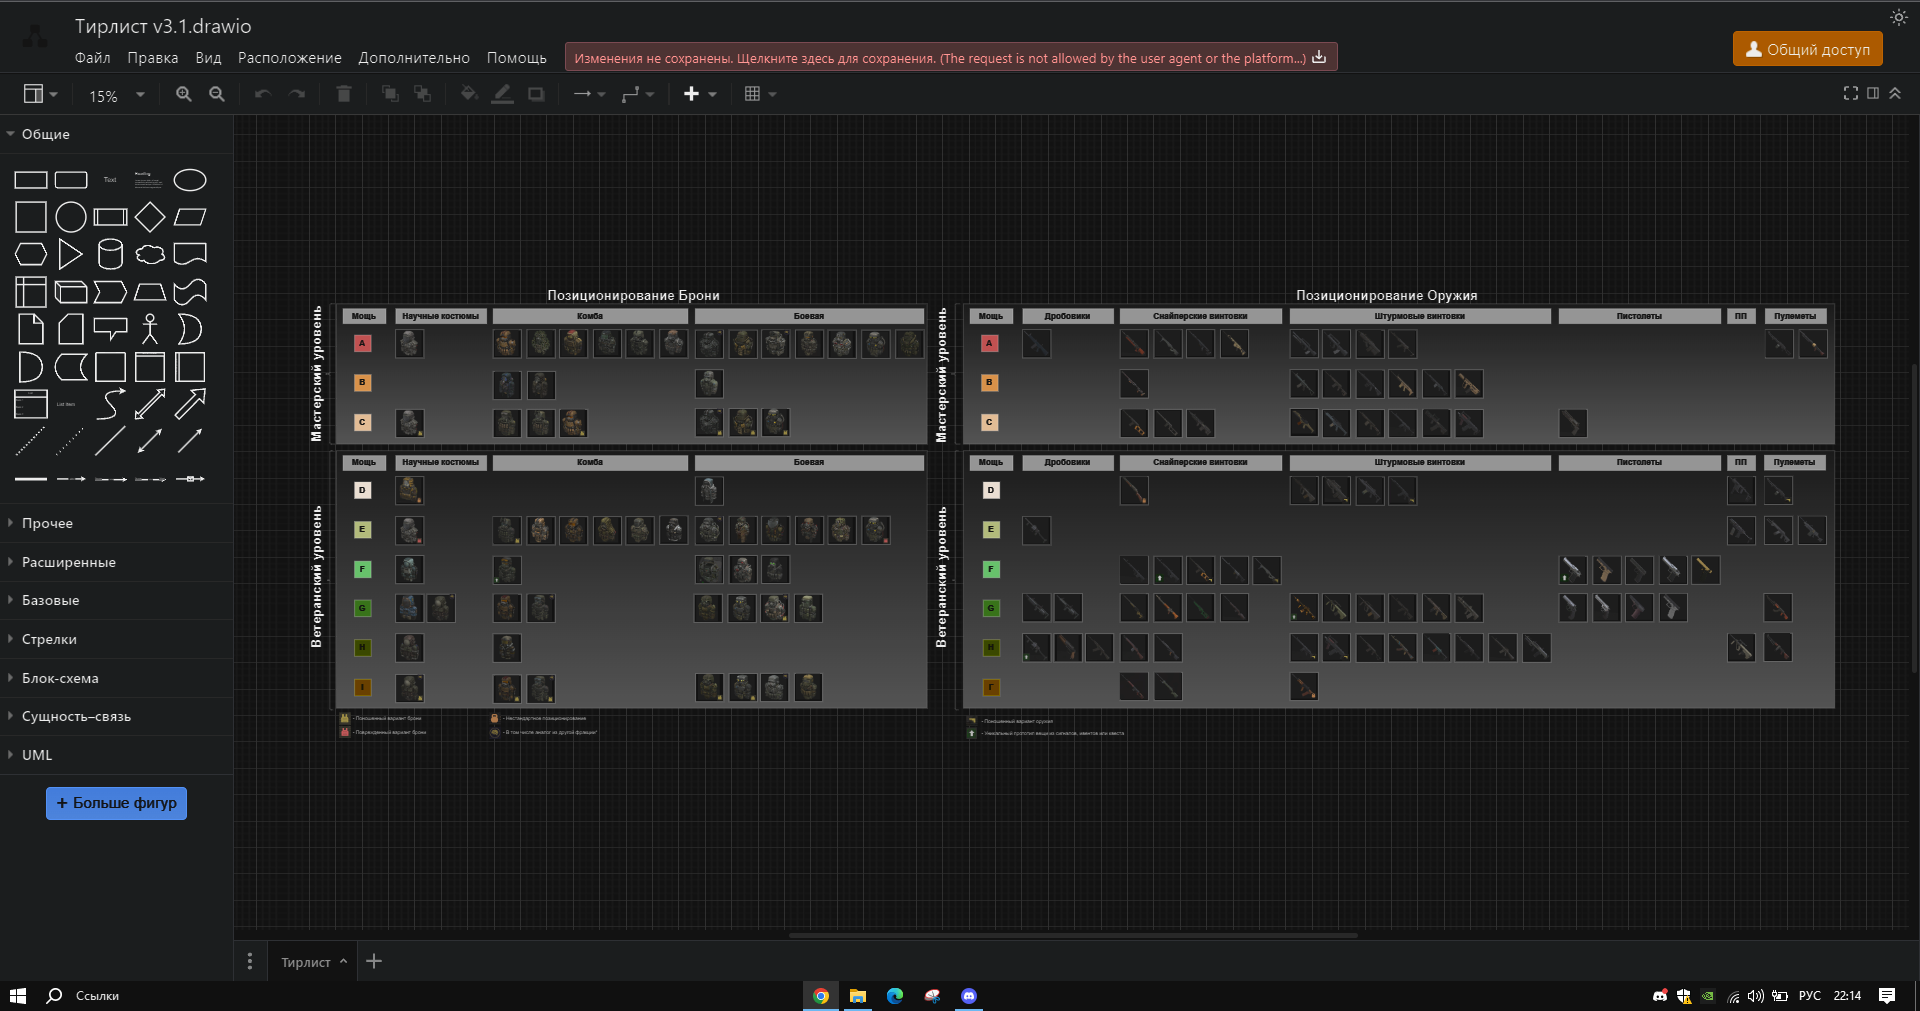Open the Помощь menu
Screen dimensions: 1920x1011
point(517,58)
